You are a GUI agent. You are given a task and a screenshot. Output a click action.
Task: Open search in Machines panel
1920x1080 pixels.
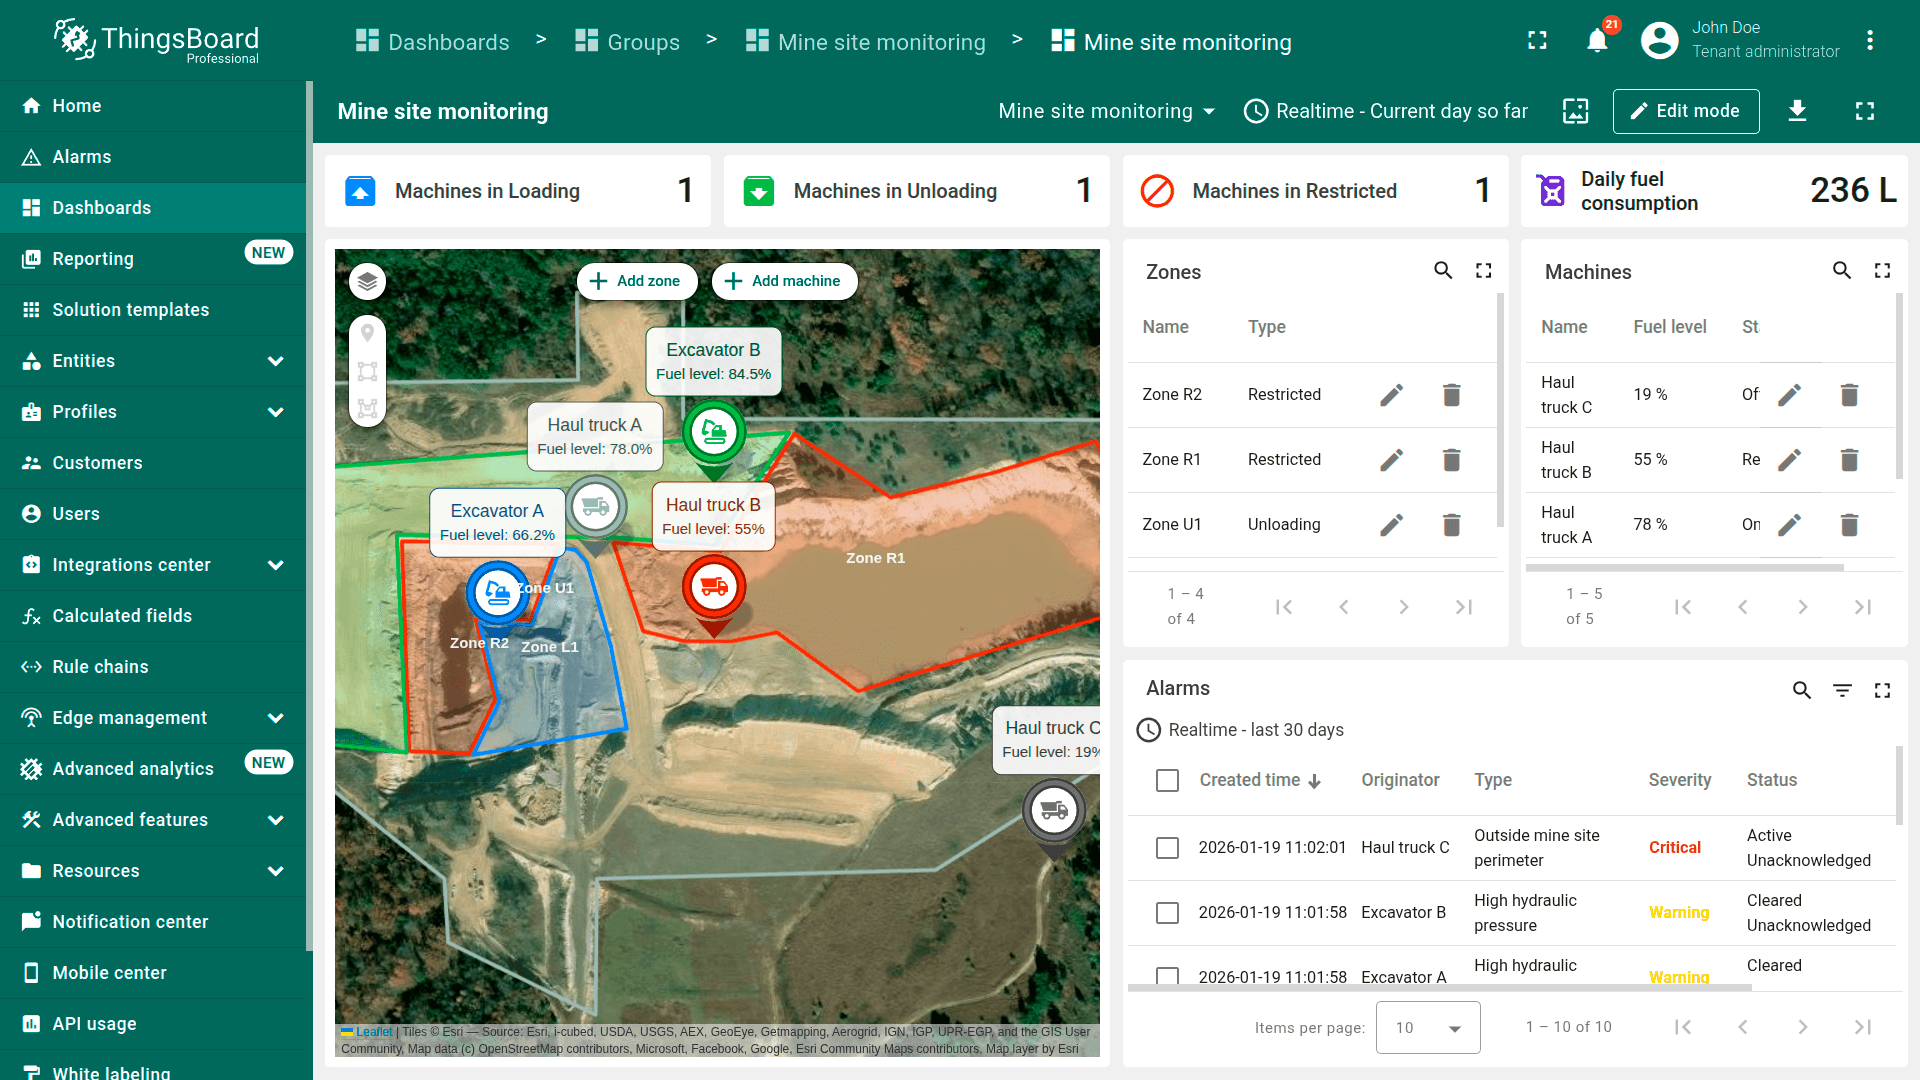click(x=1841, y=271)
